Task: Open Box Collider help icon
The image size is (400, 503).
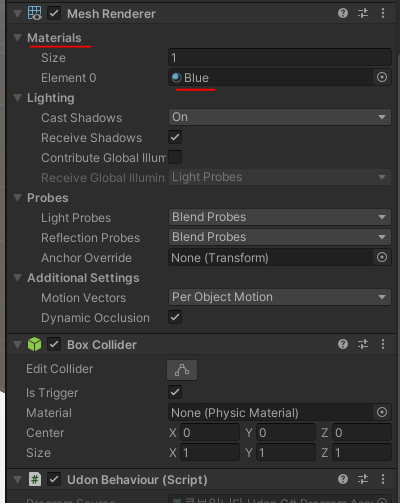Action: tap(343, 344)
